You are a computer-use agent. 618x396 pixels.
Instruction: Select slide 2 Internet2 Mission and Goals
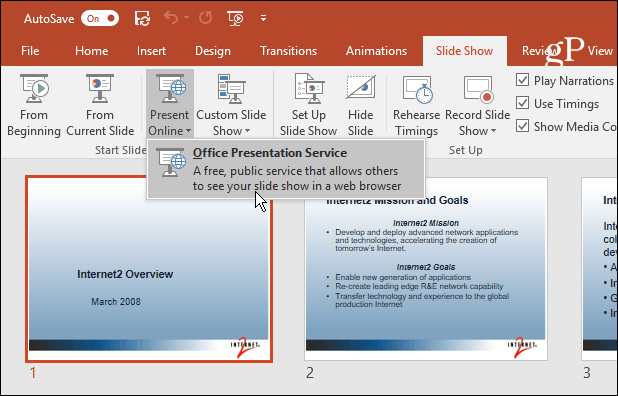426,269
